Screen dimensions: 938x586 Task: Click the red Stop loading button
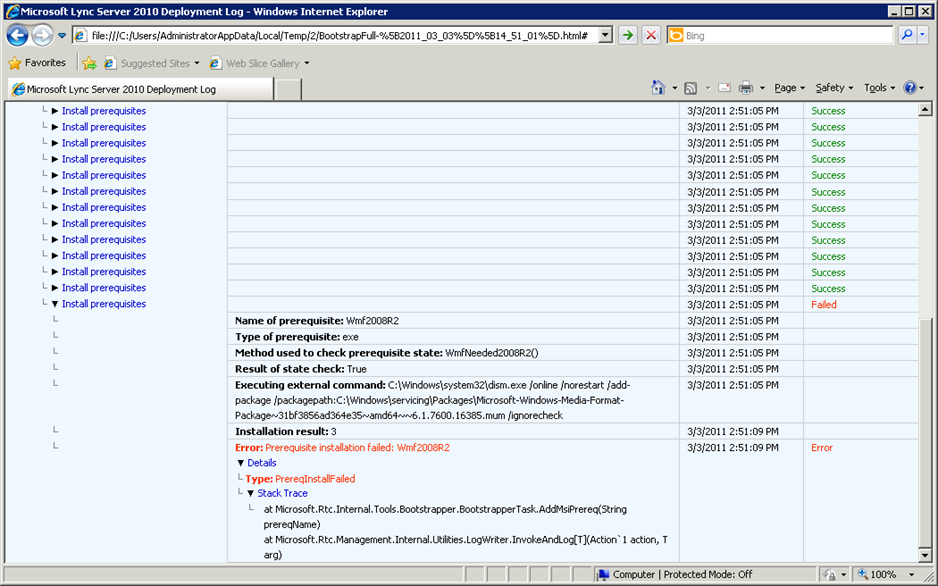(x=651, y=36)
